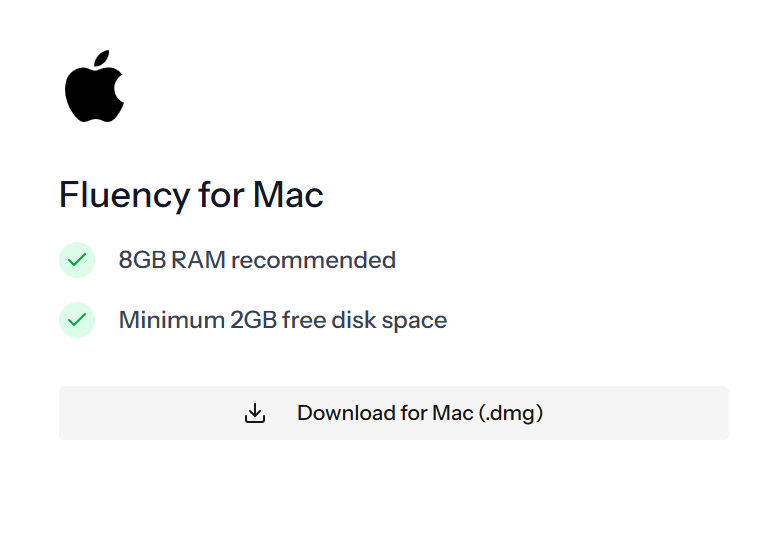Click the word "Fluency" in the title
This screenshot has width=784, height=549.
pyautogui.click(x=124, y=195)
